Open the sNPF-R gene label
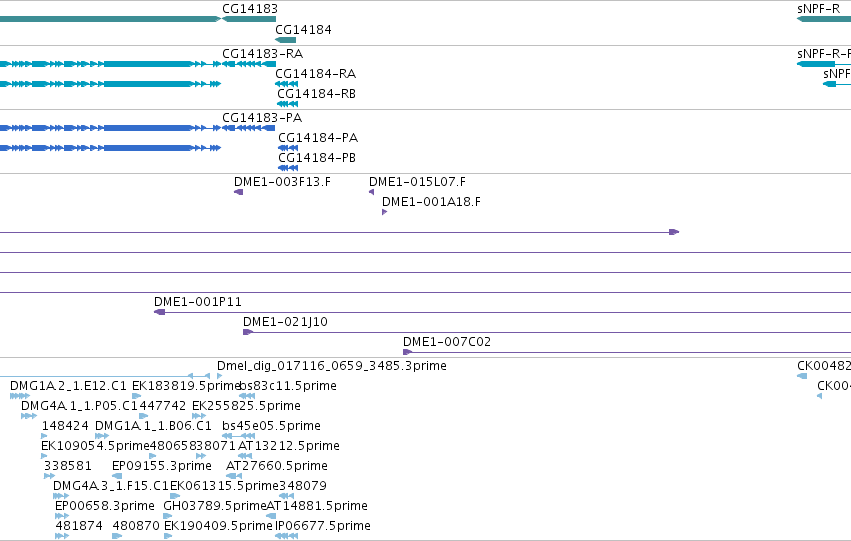Image resolution: width=851 pixels, height=541 pixels. [818, 9]
